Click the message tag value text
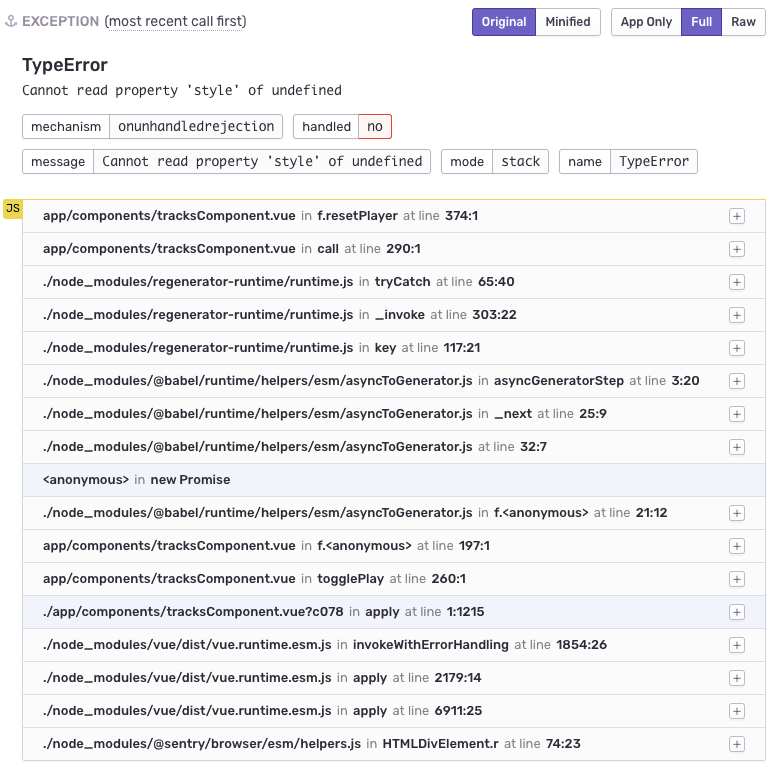 tap(262, 162)
